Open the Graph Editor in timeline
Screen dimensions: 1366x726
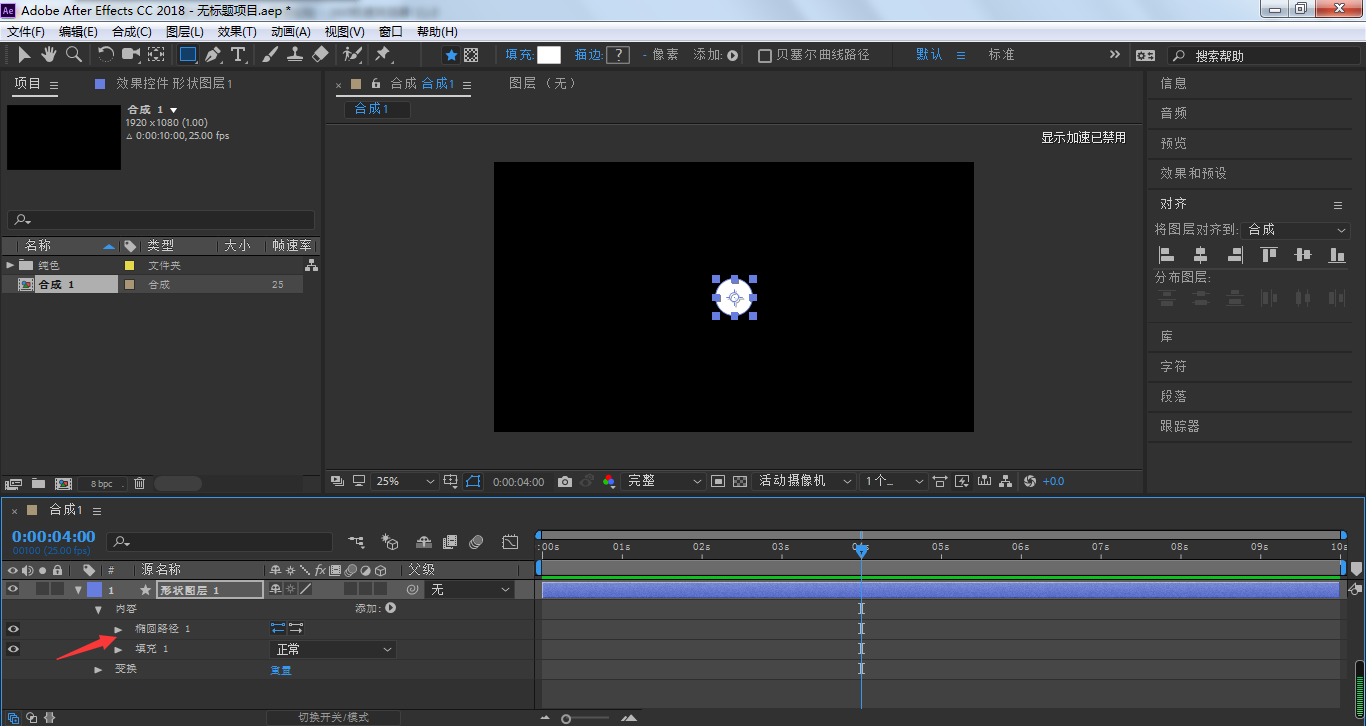click(510, 542)
